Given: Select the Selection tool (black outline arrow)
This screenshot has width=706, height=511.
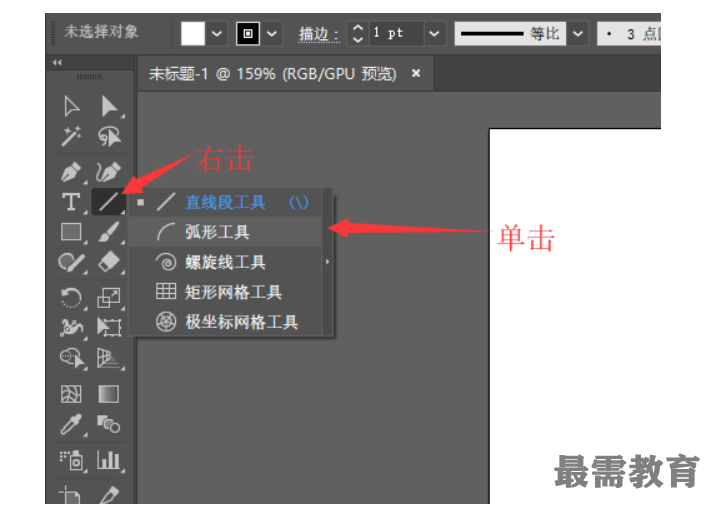Looking at the screenshot, I should [x=71, y=107].
